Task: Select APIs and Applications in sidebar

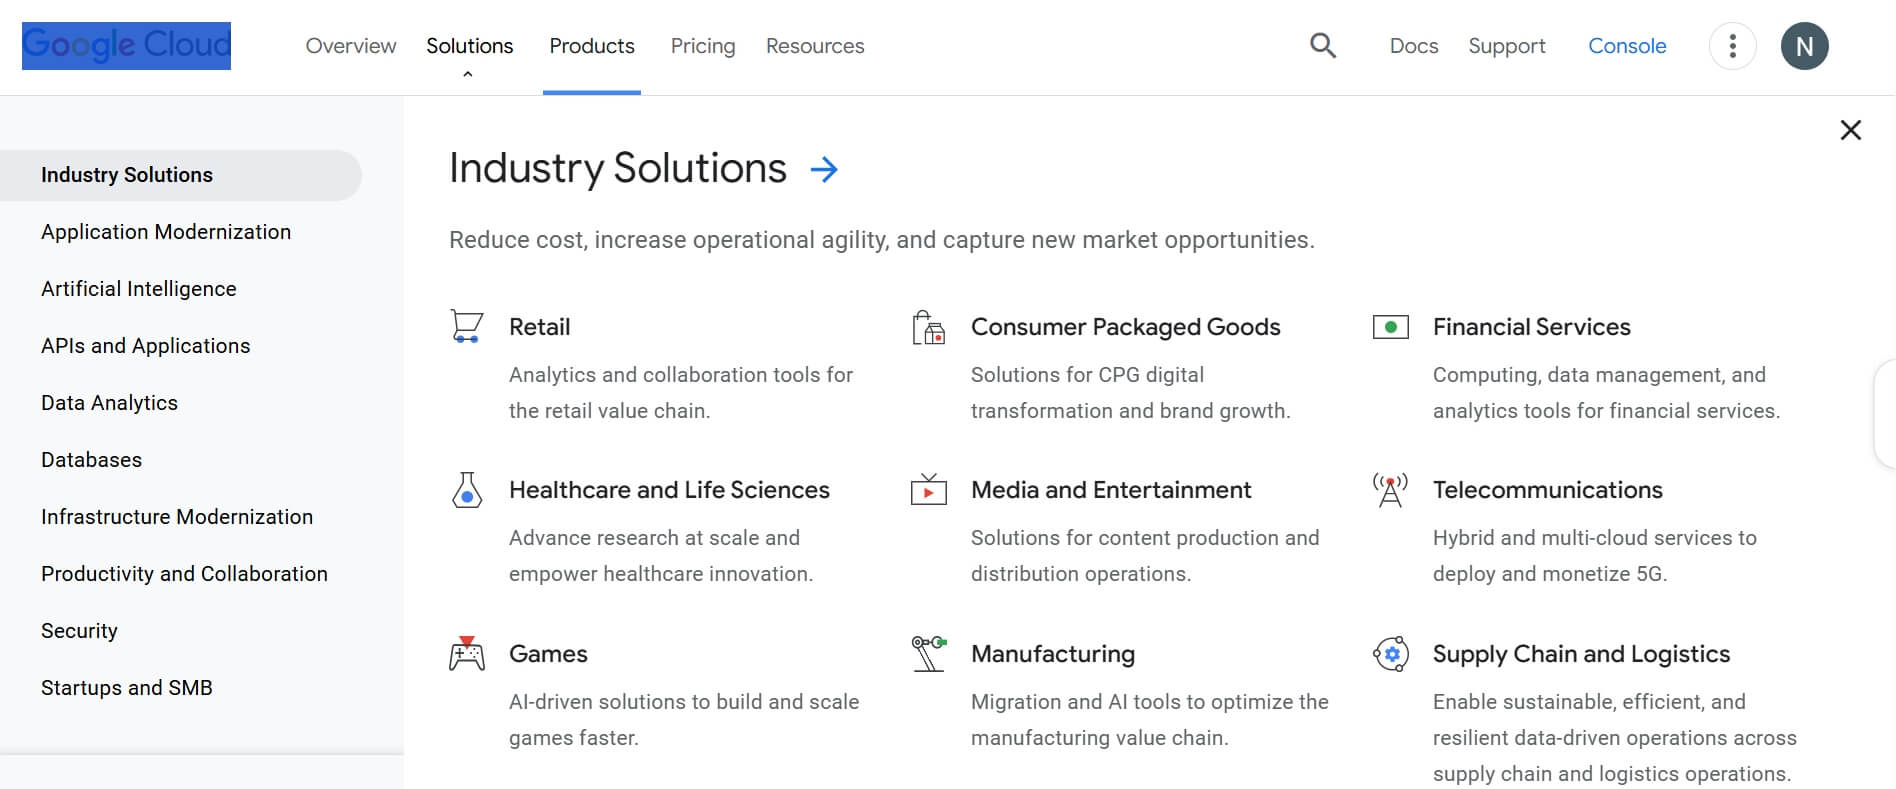Action: 146,346
